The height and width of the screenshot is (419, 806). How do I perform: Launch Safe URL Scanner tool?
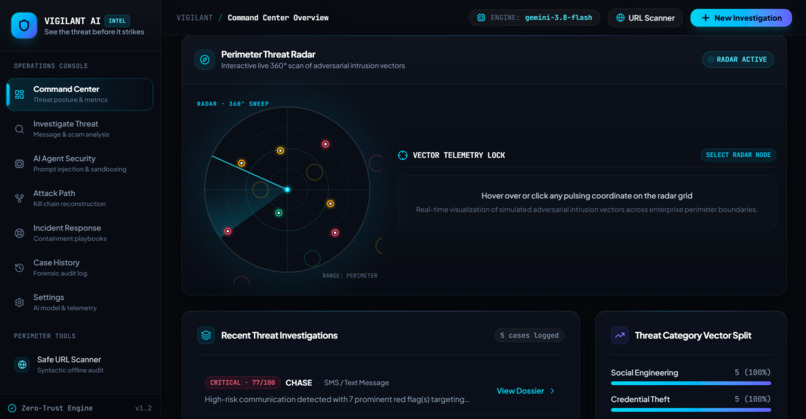tap(80, 365)
